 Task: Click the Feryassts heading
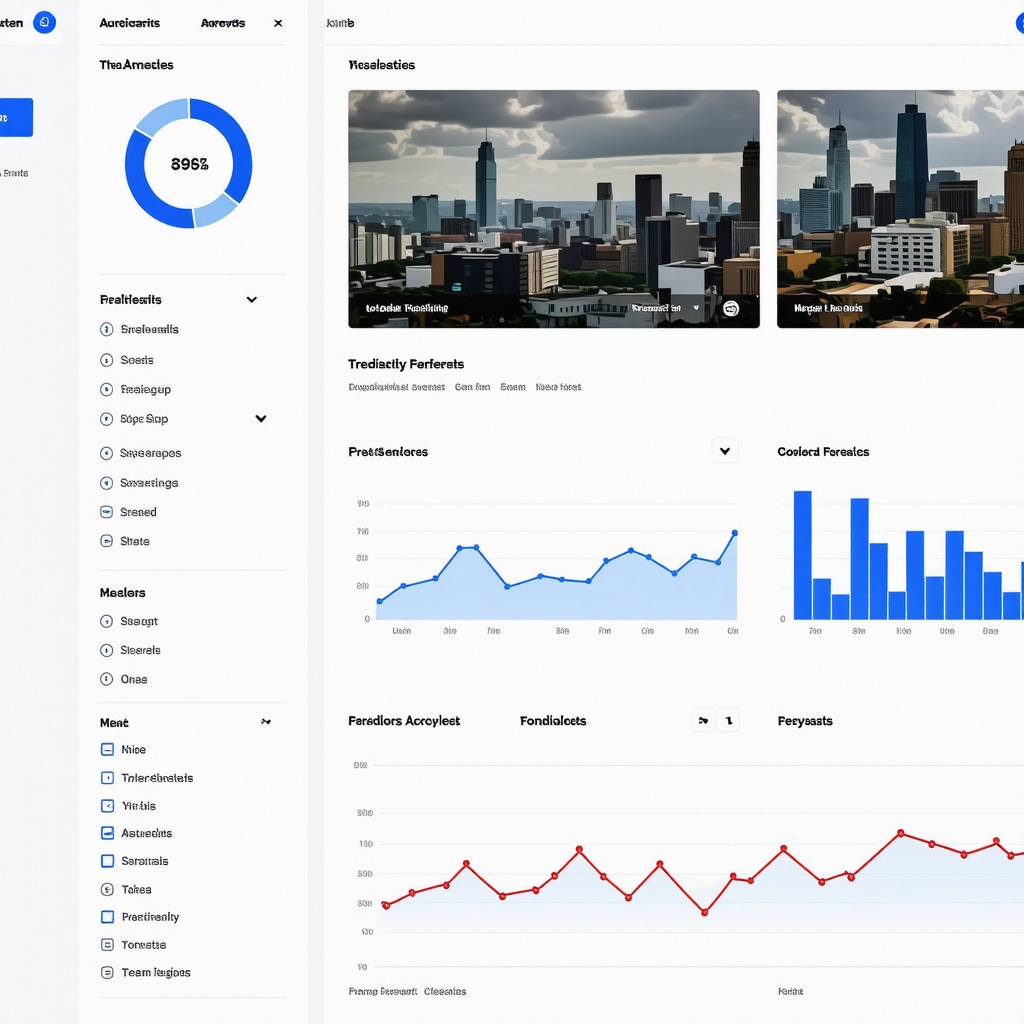(x=805, y=721)
